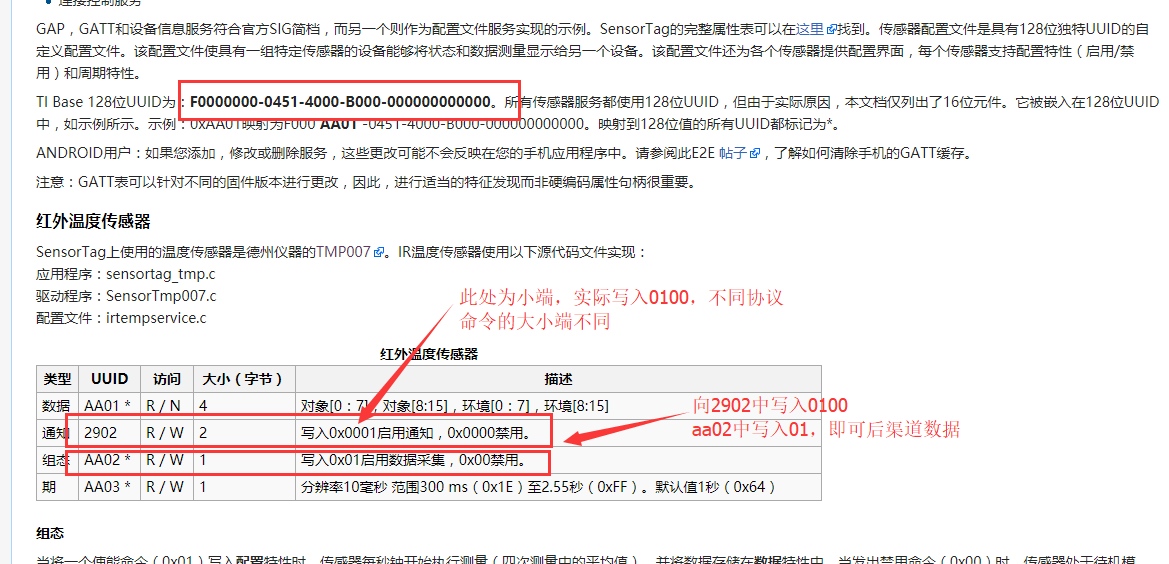Click the 红外温度传感器 section heading

coord(93,221)
